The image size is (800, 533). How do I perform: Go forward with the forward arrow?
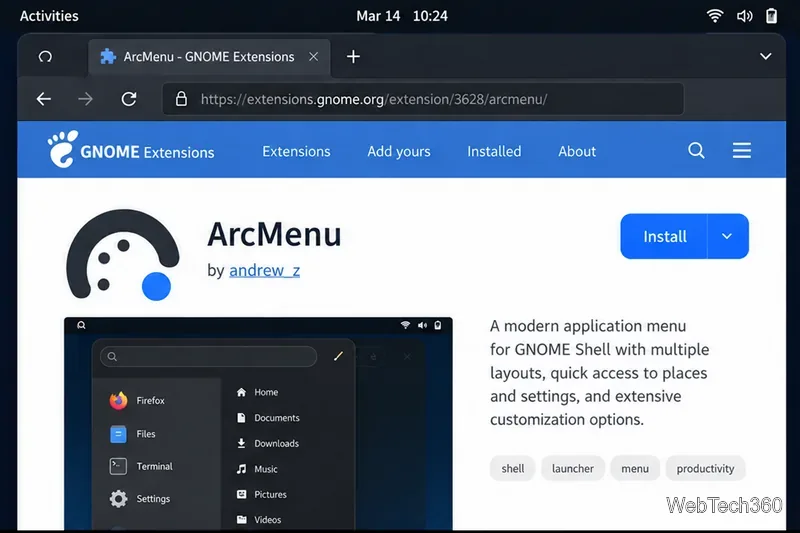86,99
